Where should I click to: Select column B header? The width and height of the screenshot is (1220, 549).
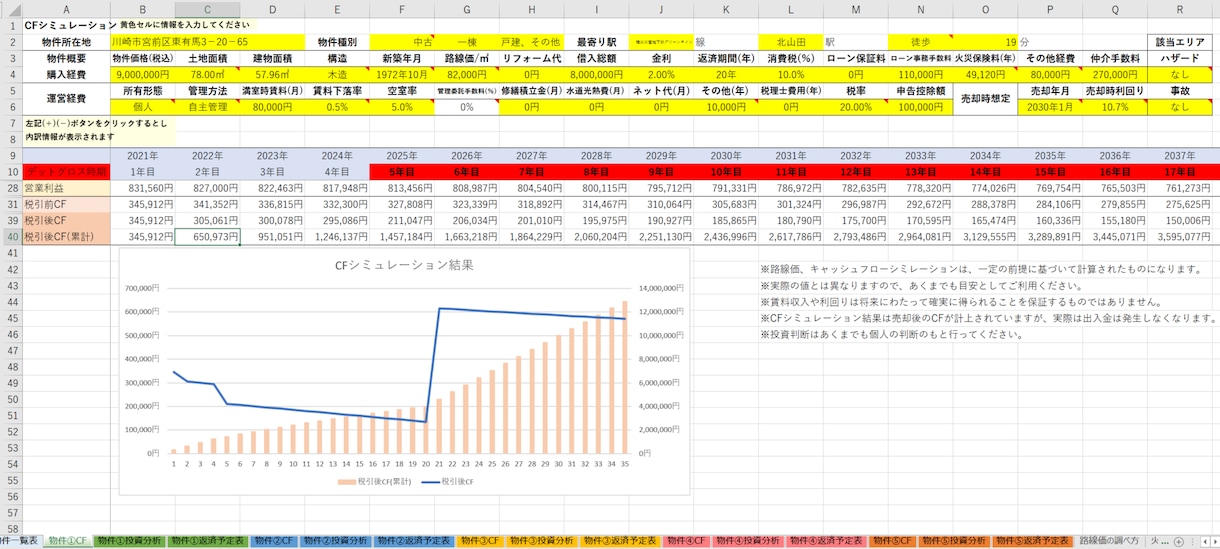(143, 8)
